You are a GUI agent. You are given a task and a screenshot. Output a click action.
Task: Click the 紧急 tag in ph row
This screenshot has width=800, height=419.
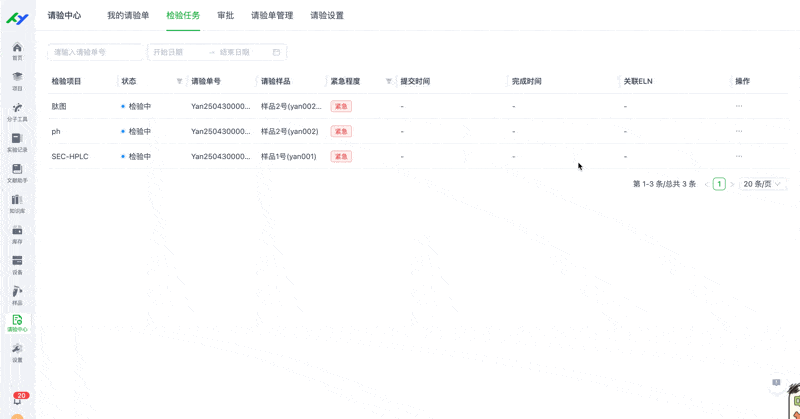341,131
